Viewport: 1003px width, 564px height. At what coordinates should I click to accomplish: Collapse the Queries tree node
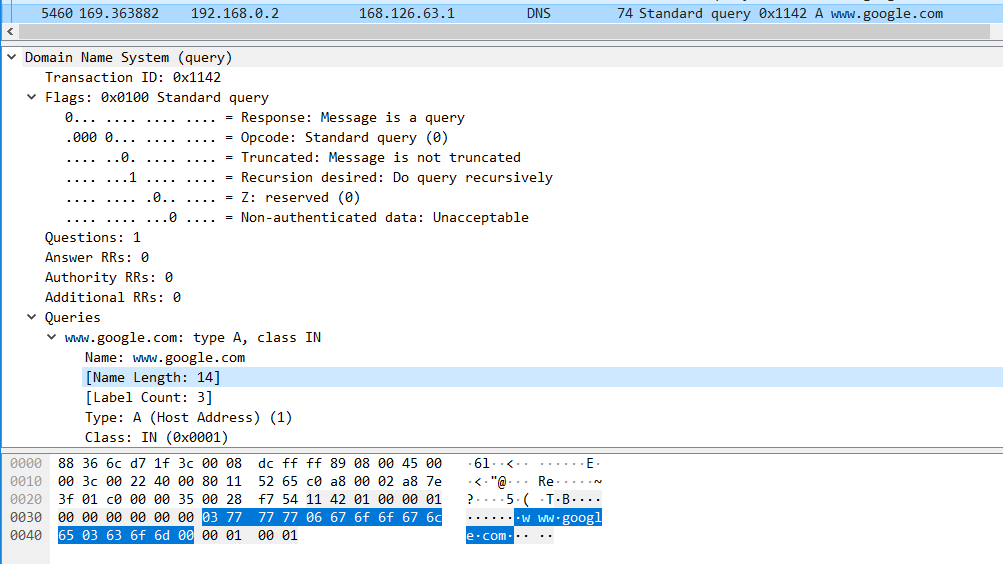[31, 317]
